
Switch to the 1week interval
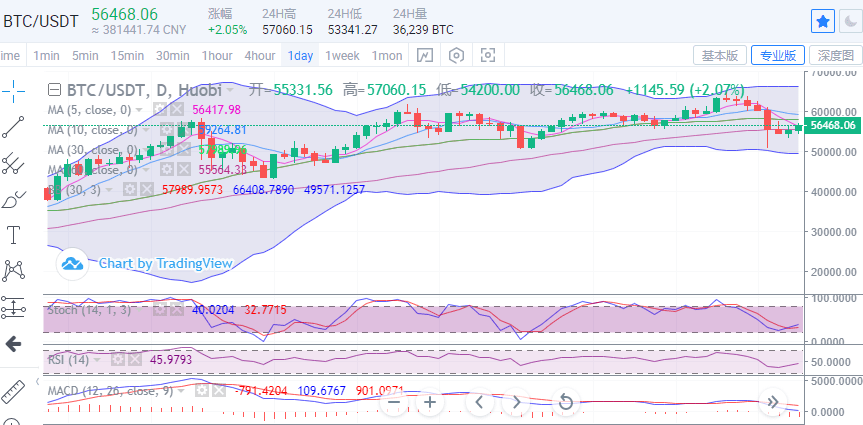tap(342, 55)
